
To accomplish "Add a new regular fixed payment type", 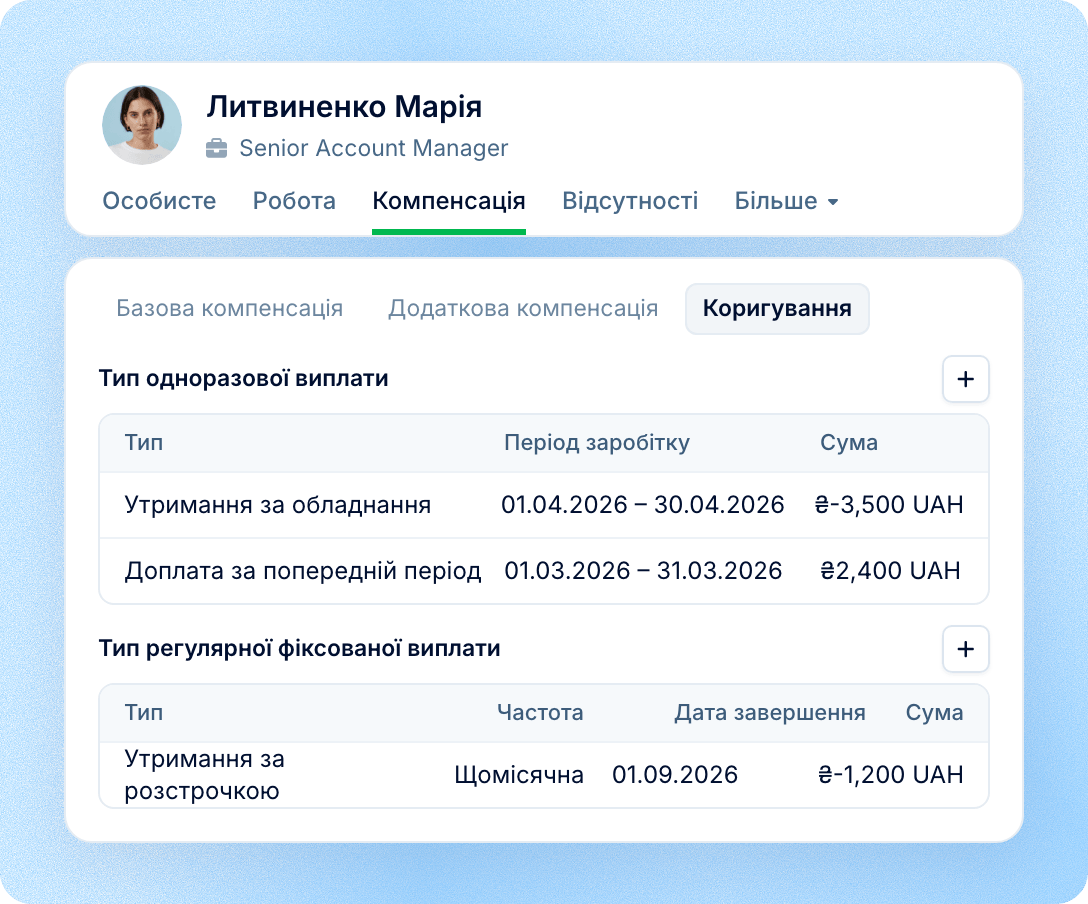I will (965, 649).
